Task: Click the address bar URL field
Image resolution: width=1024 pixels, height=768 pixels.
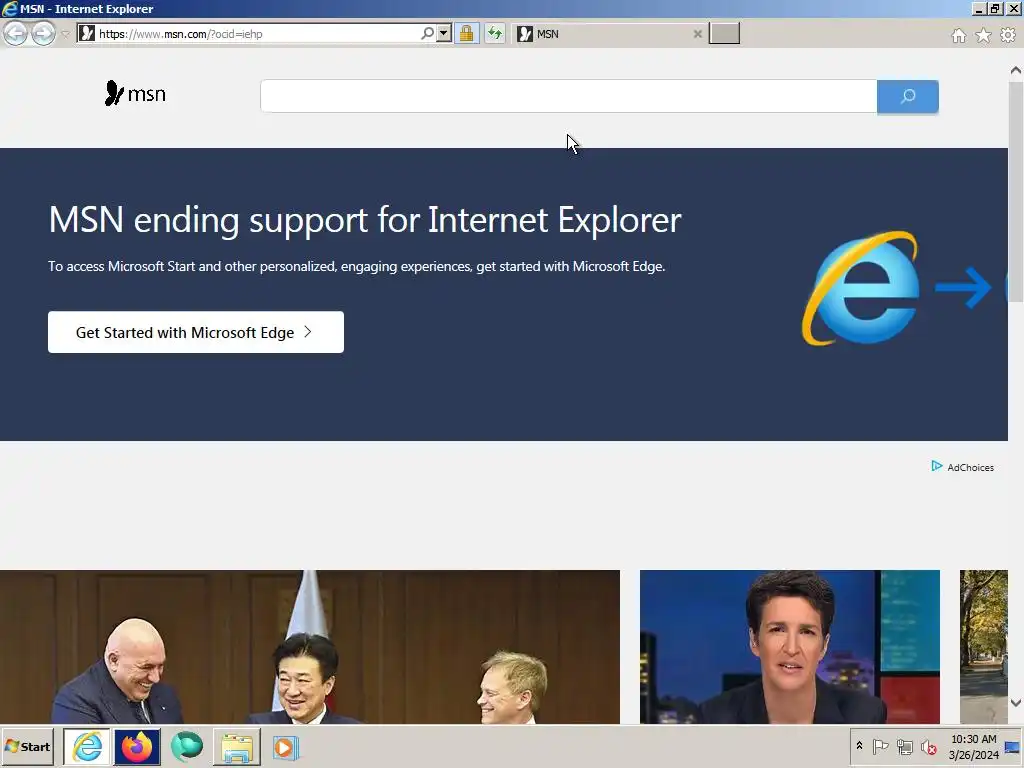Action: point(248,33)
